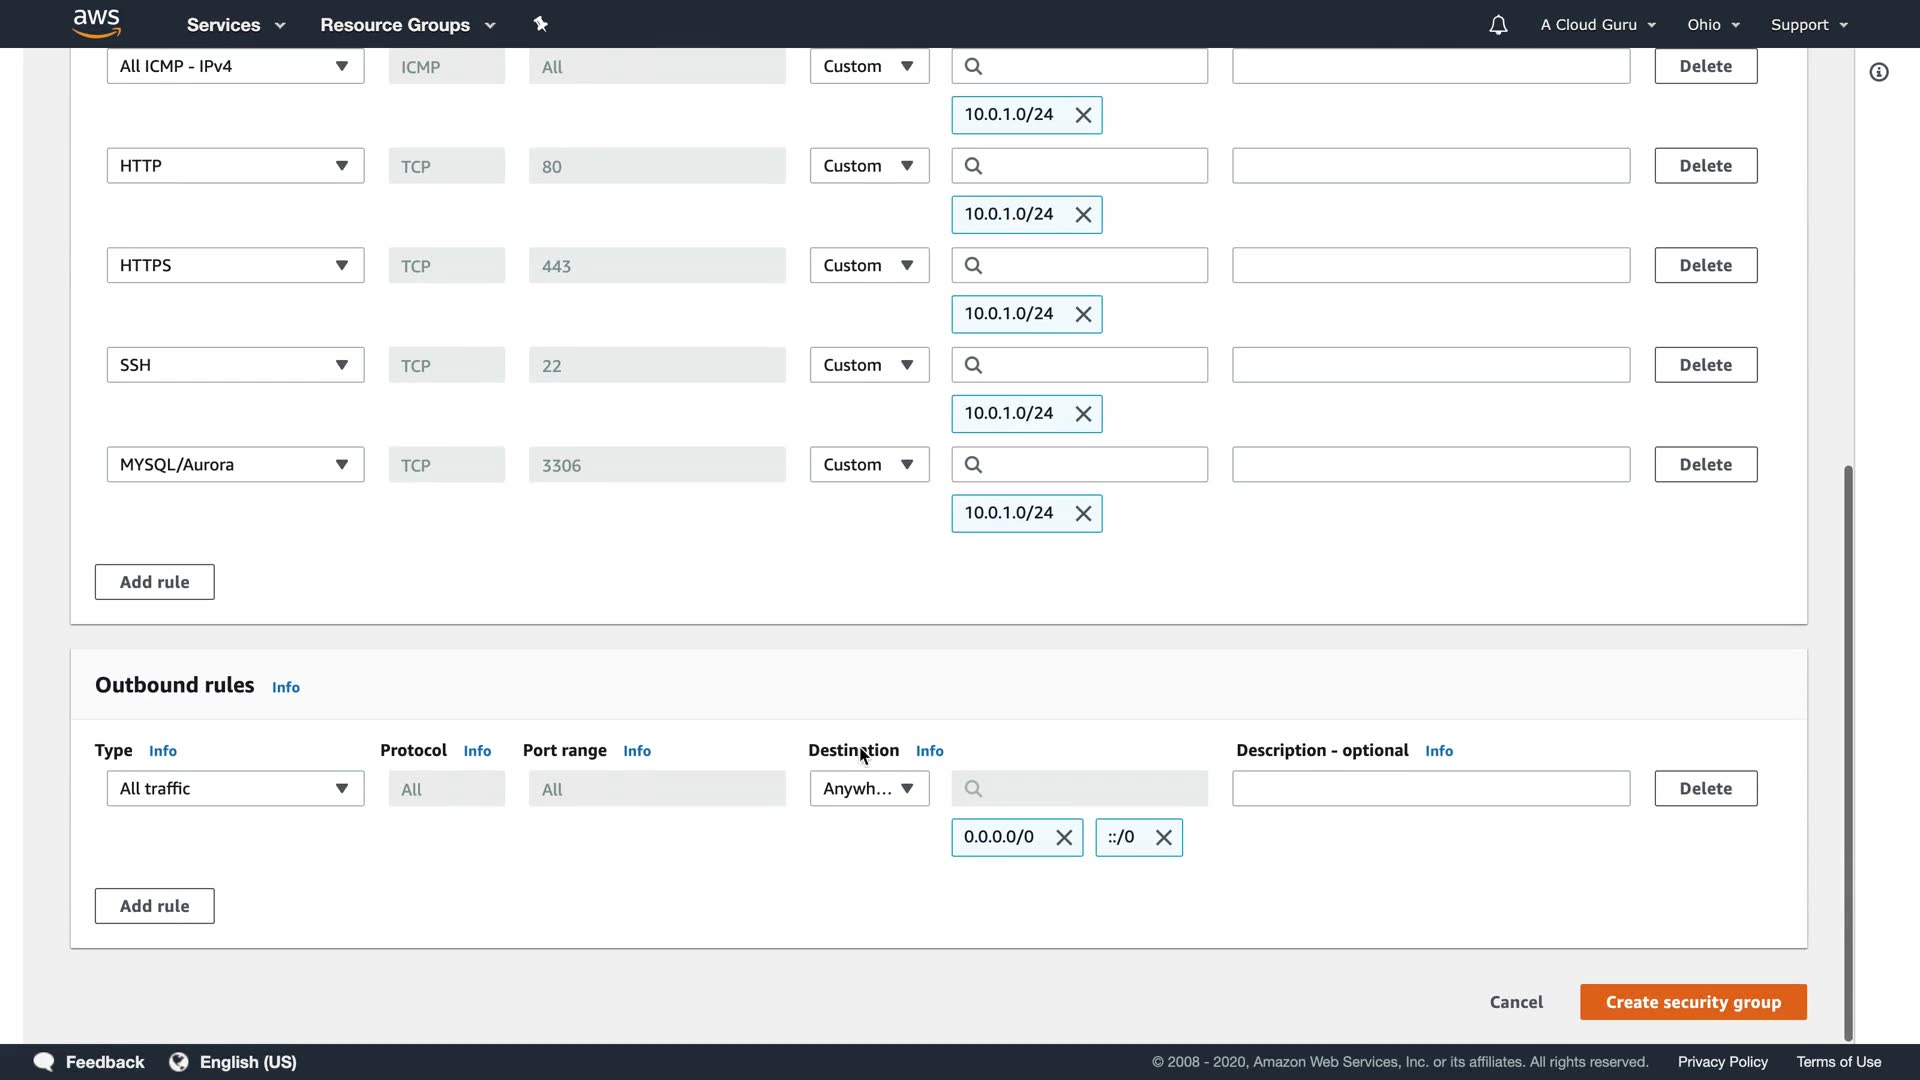
Task: Remove the 0.0.0.0/0 destination tag
Action: click(1064, 838)
